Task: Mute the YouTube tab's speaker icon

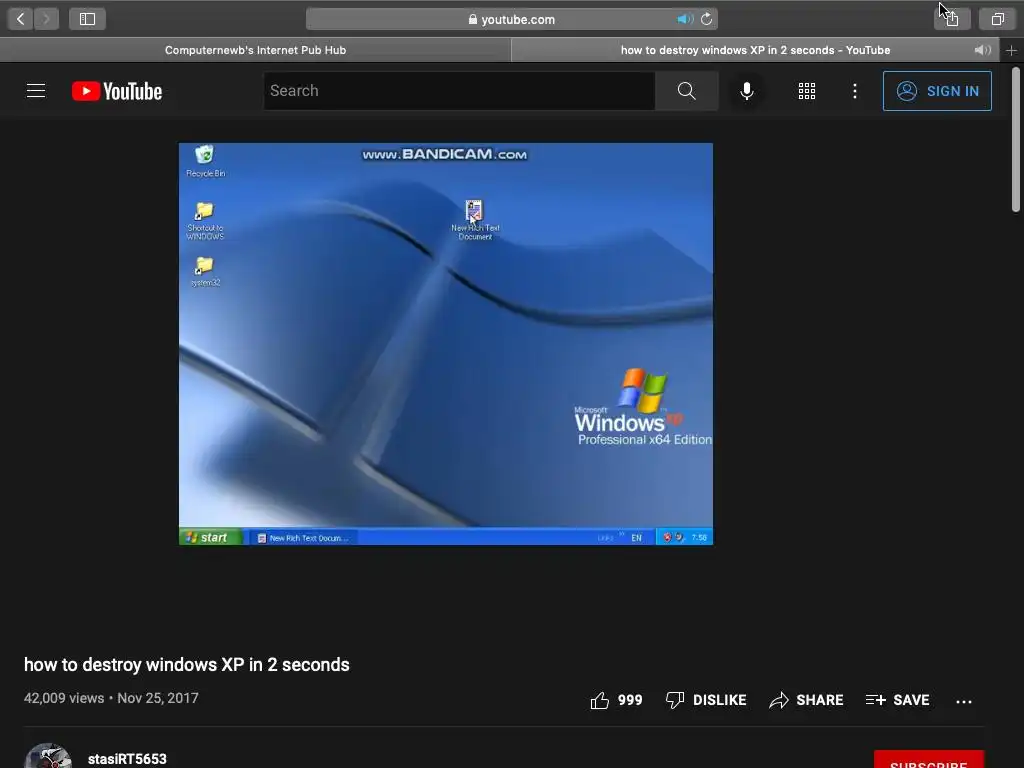Action: click(982, 50)
